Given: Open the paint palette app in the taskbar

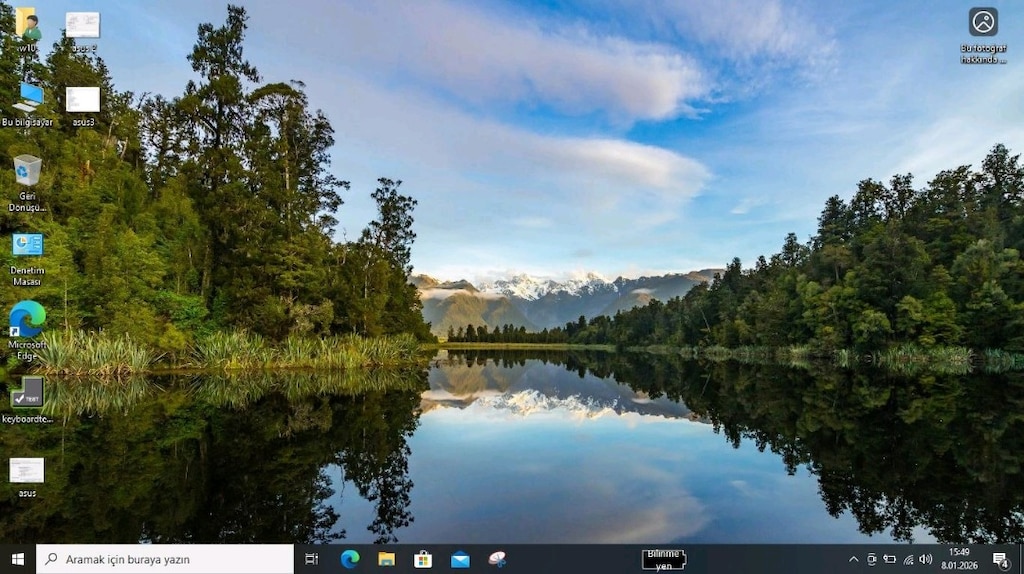Looking at the screenshot, I should point(497,559).
